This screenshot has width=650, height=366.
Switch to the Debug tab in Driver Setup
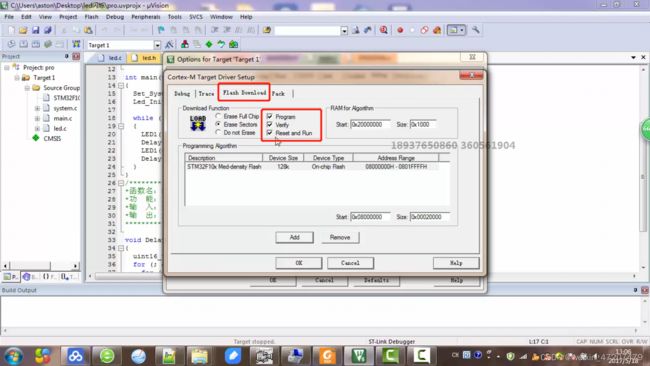[182, 94]
